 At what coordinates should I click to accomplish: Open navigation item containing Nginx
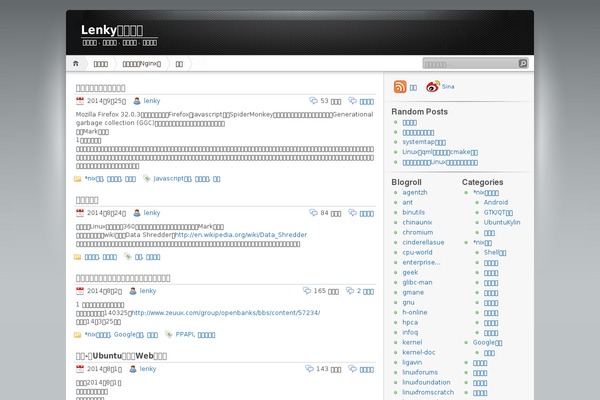(142, 64)
